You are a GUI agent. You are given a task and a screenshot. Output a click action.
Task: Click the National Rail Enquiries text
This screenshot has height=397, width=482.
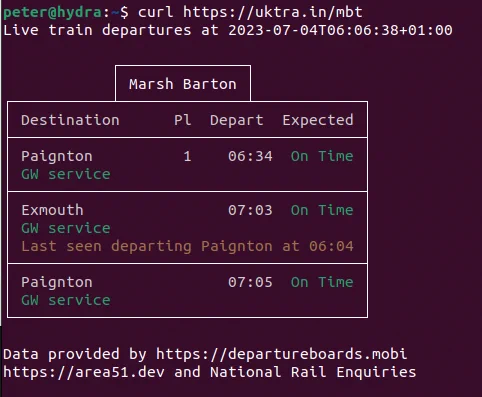[313, 372]
